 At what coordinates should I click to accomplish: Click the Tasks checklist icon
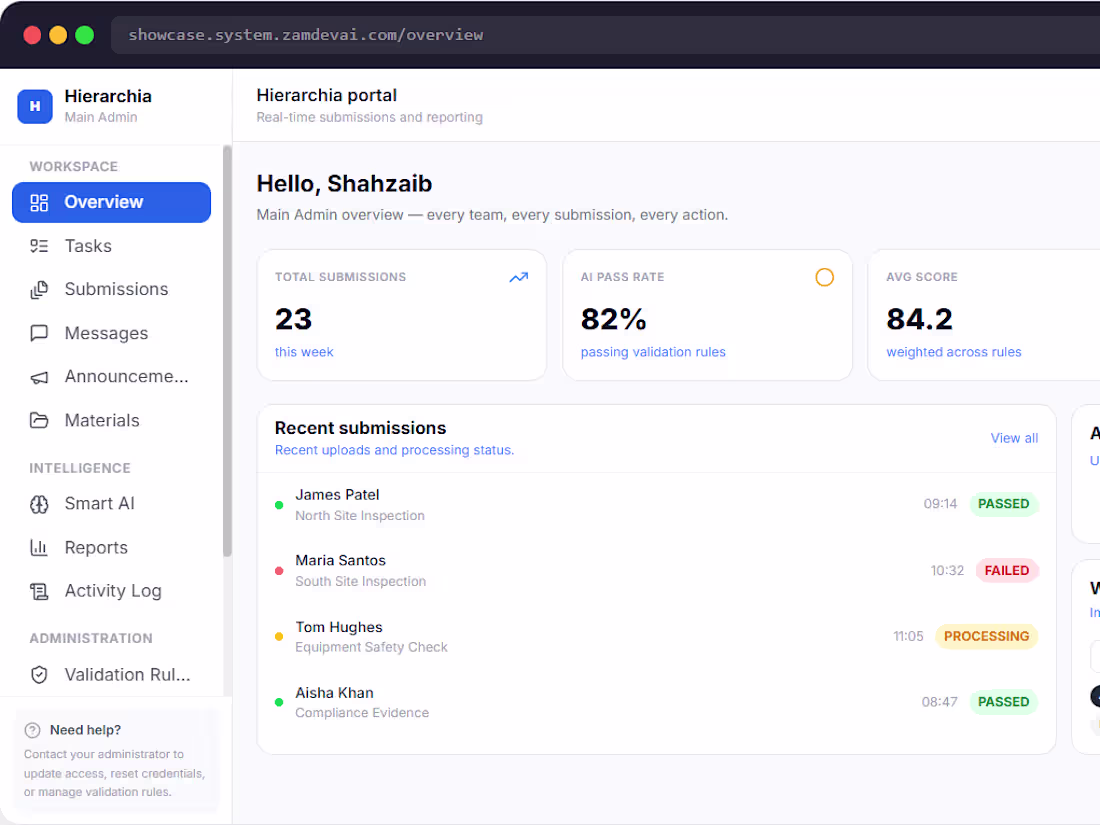(39, 246)
